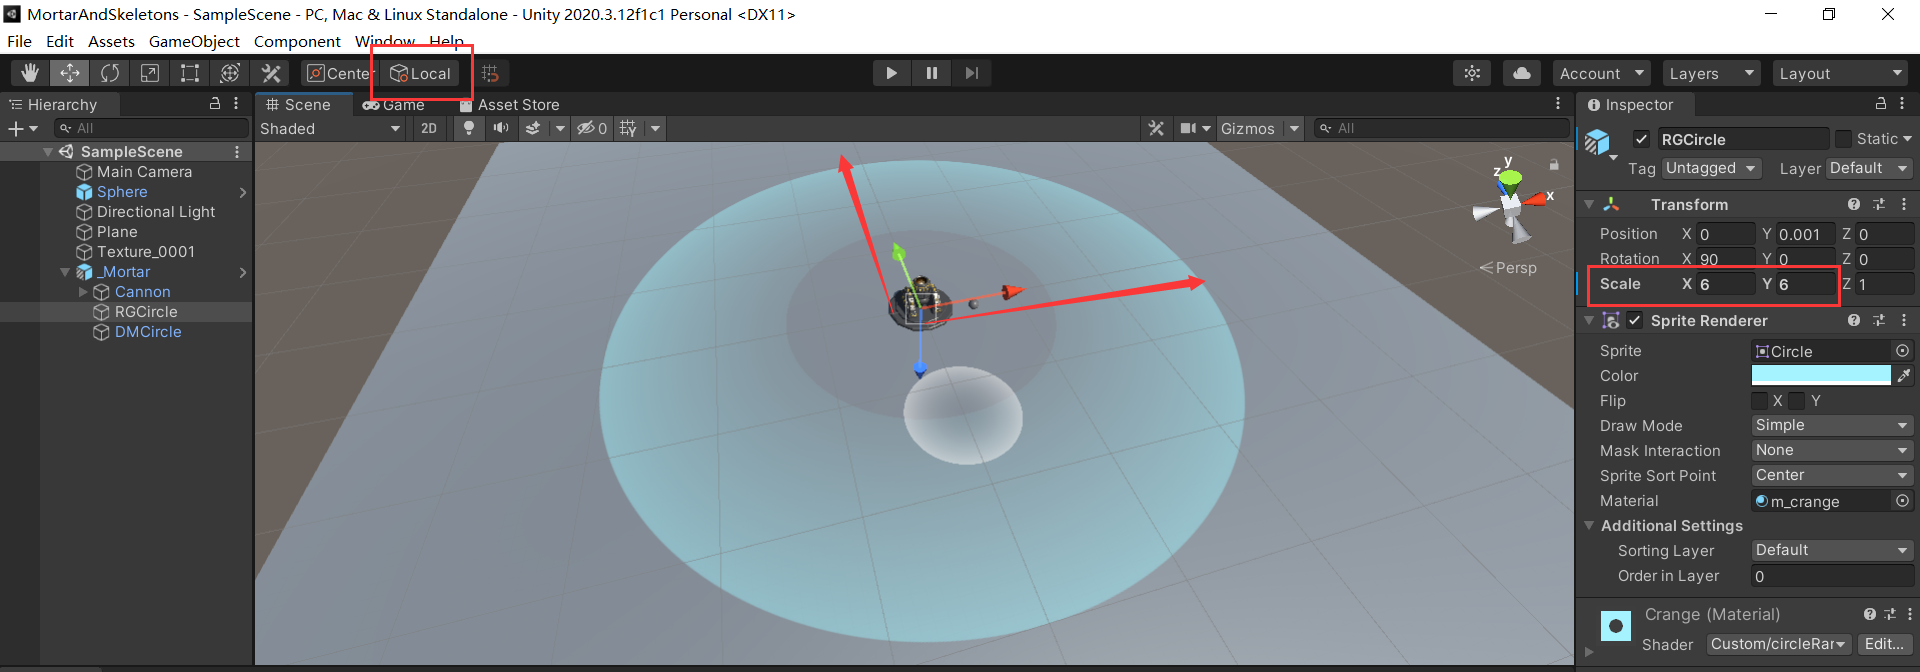Open Collaborate sun icon
Viewport: 1920px width, 672px height.
(1472, 73)
